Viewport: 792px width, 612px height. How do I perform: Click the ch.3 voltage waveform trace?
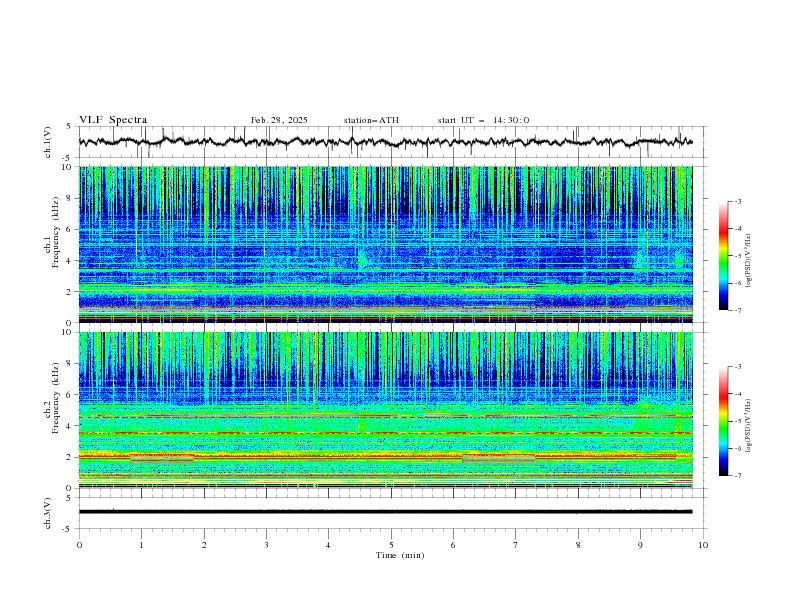point(385,512)
